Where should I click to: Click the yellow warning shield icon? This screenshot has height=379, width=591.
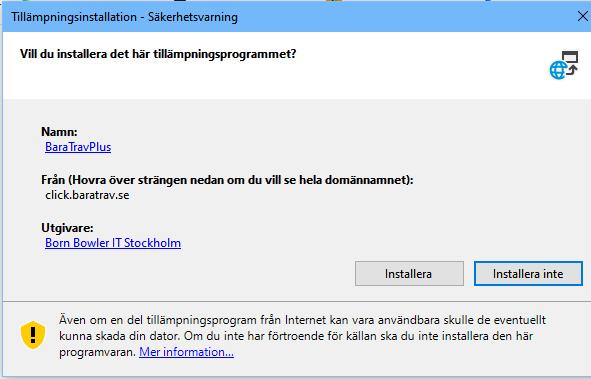click(33, 335)
